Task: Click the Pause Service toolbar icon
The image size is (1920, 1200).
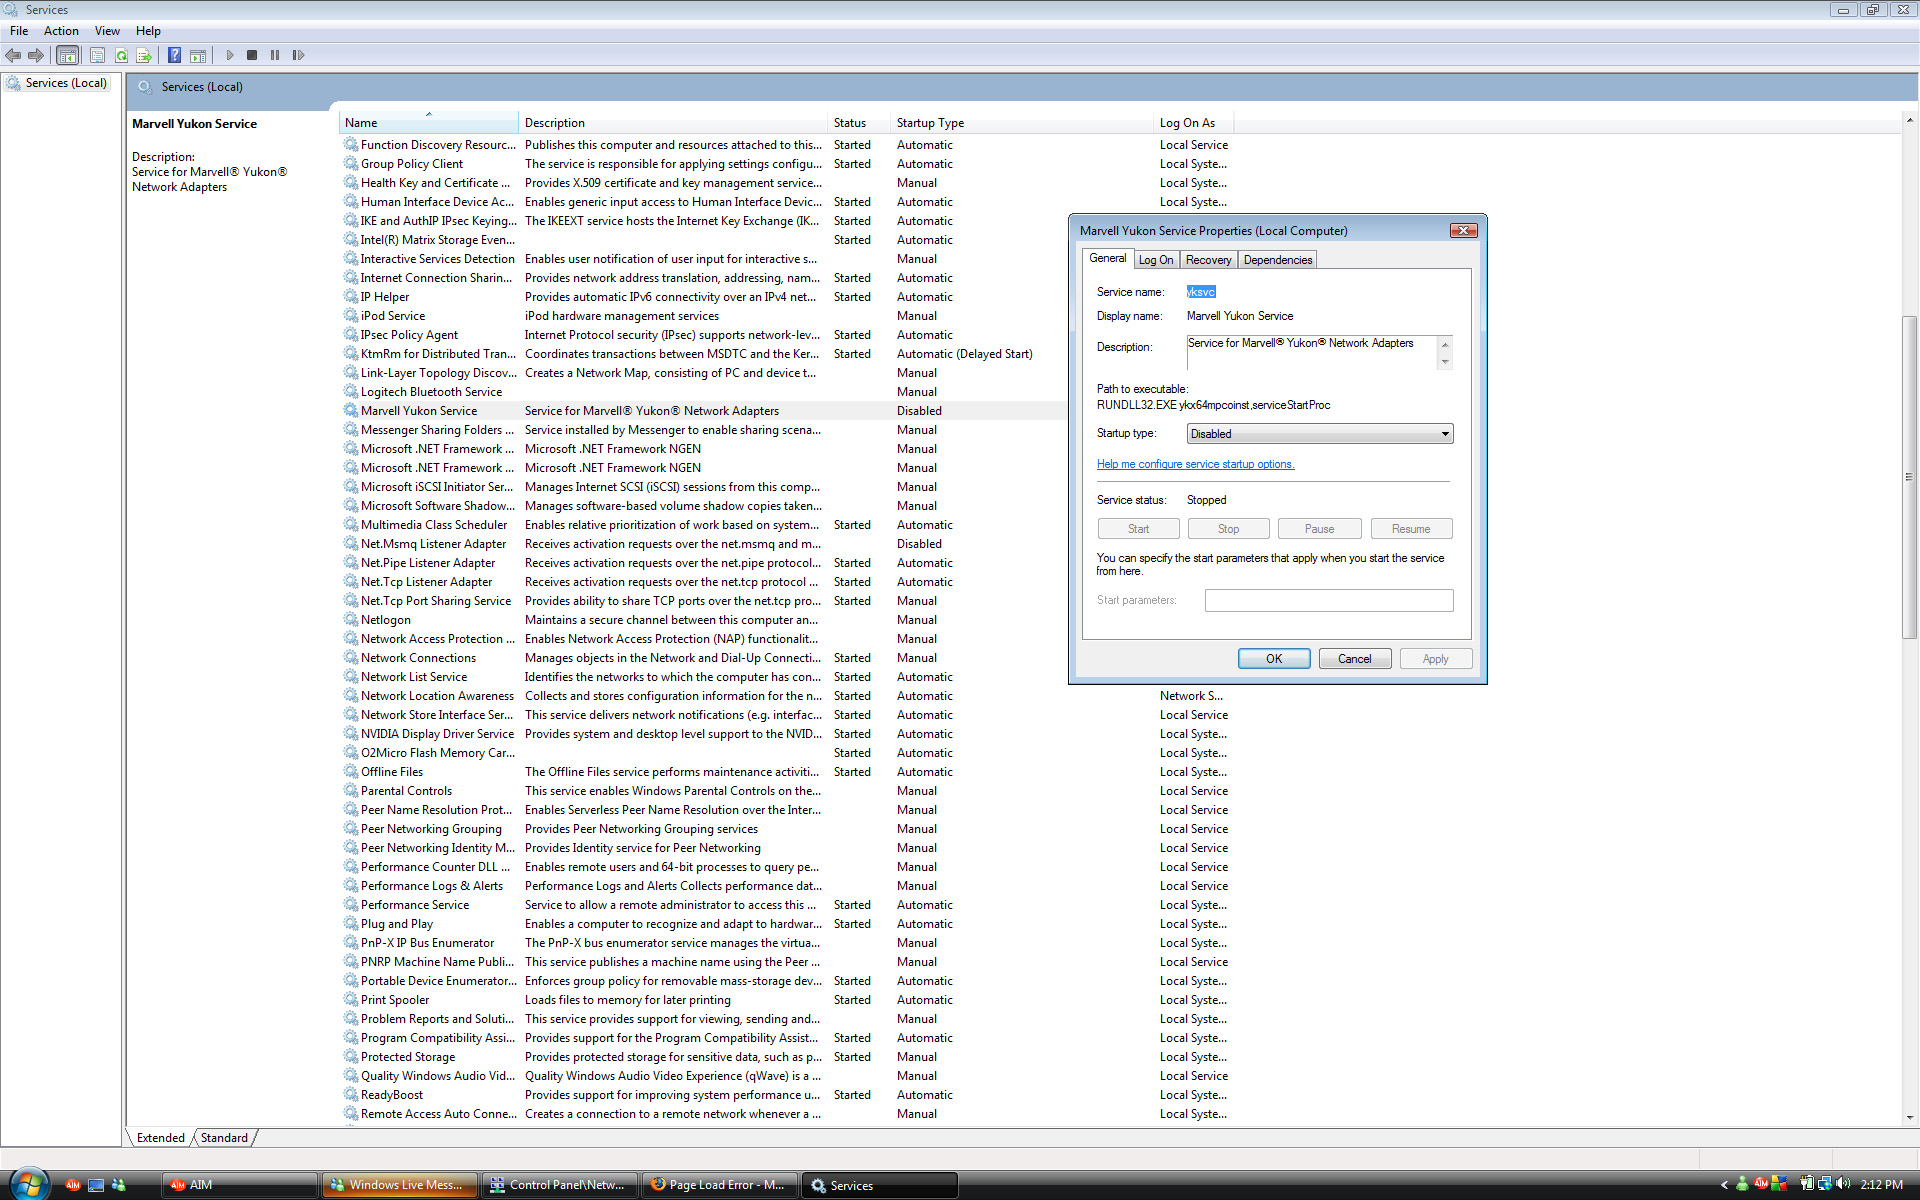Action: 275,55
